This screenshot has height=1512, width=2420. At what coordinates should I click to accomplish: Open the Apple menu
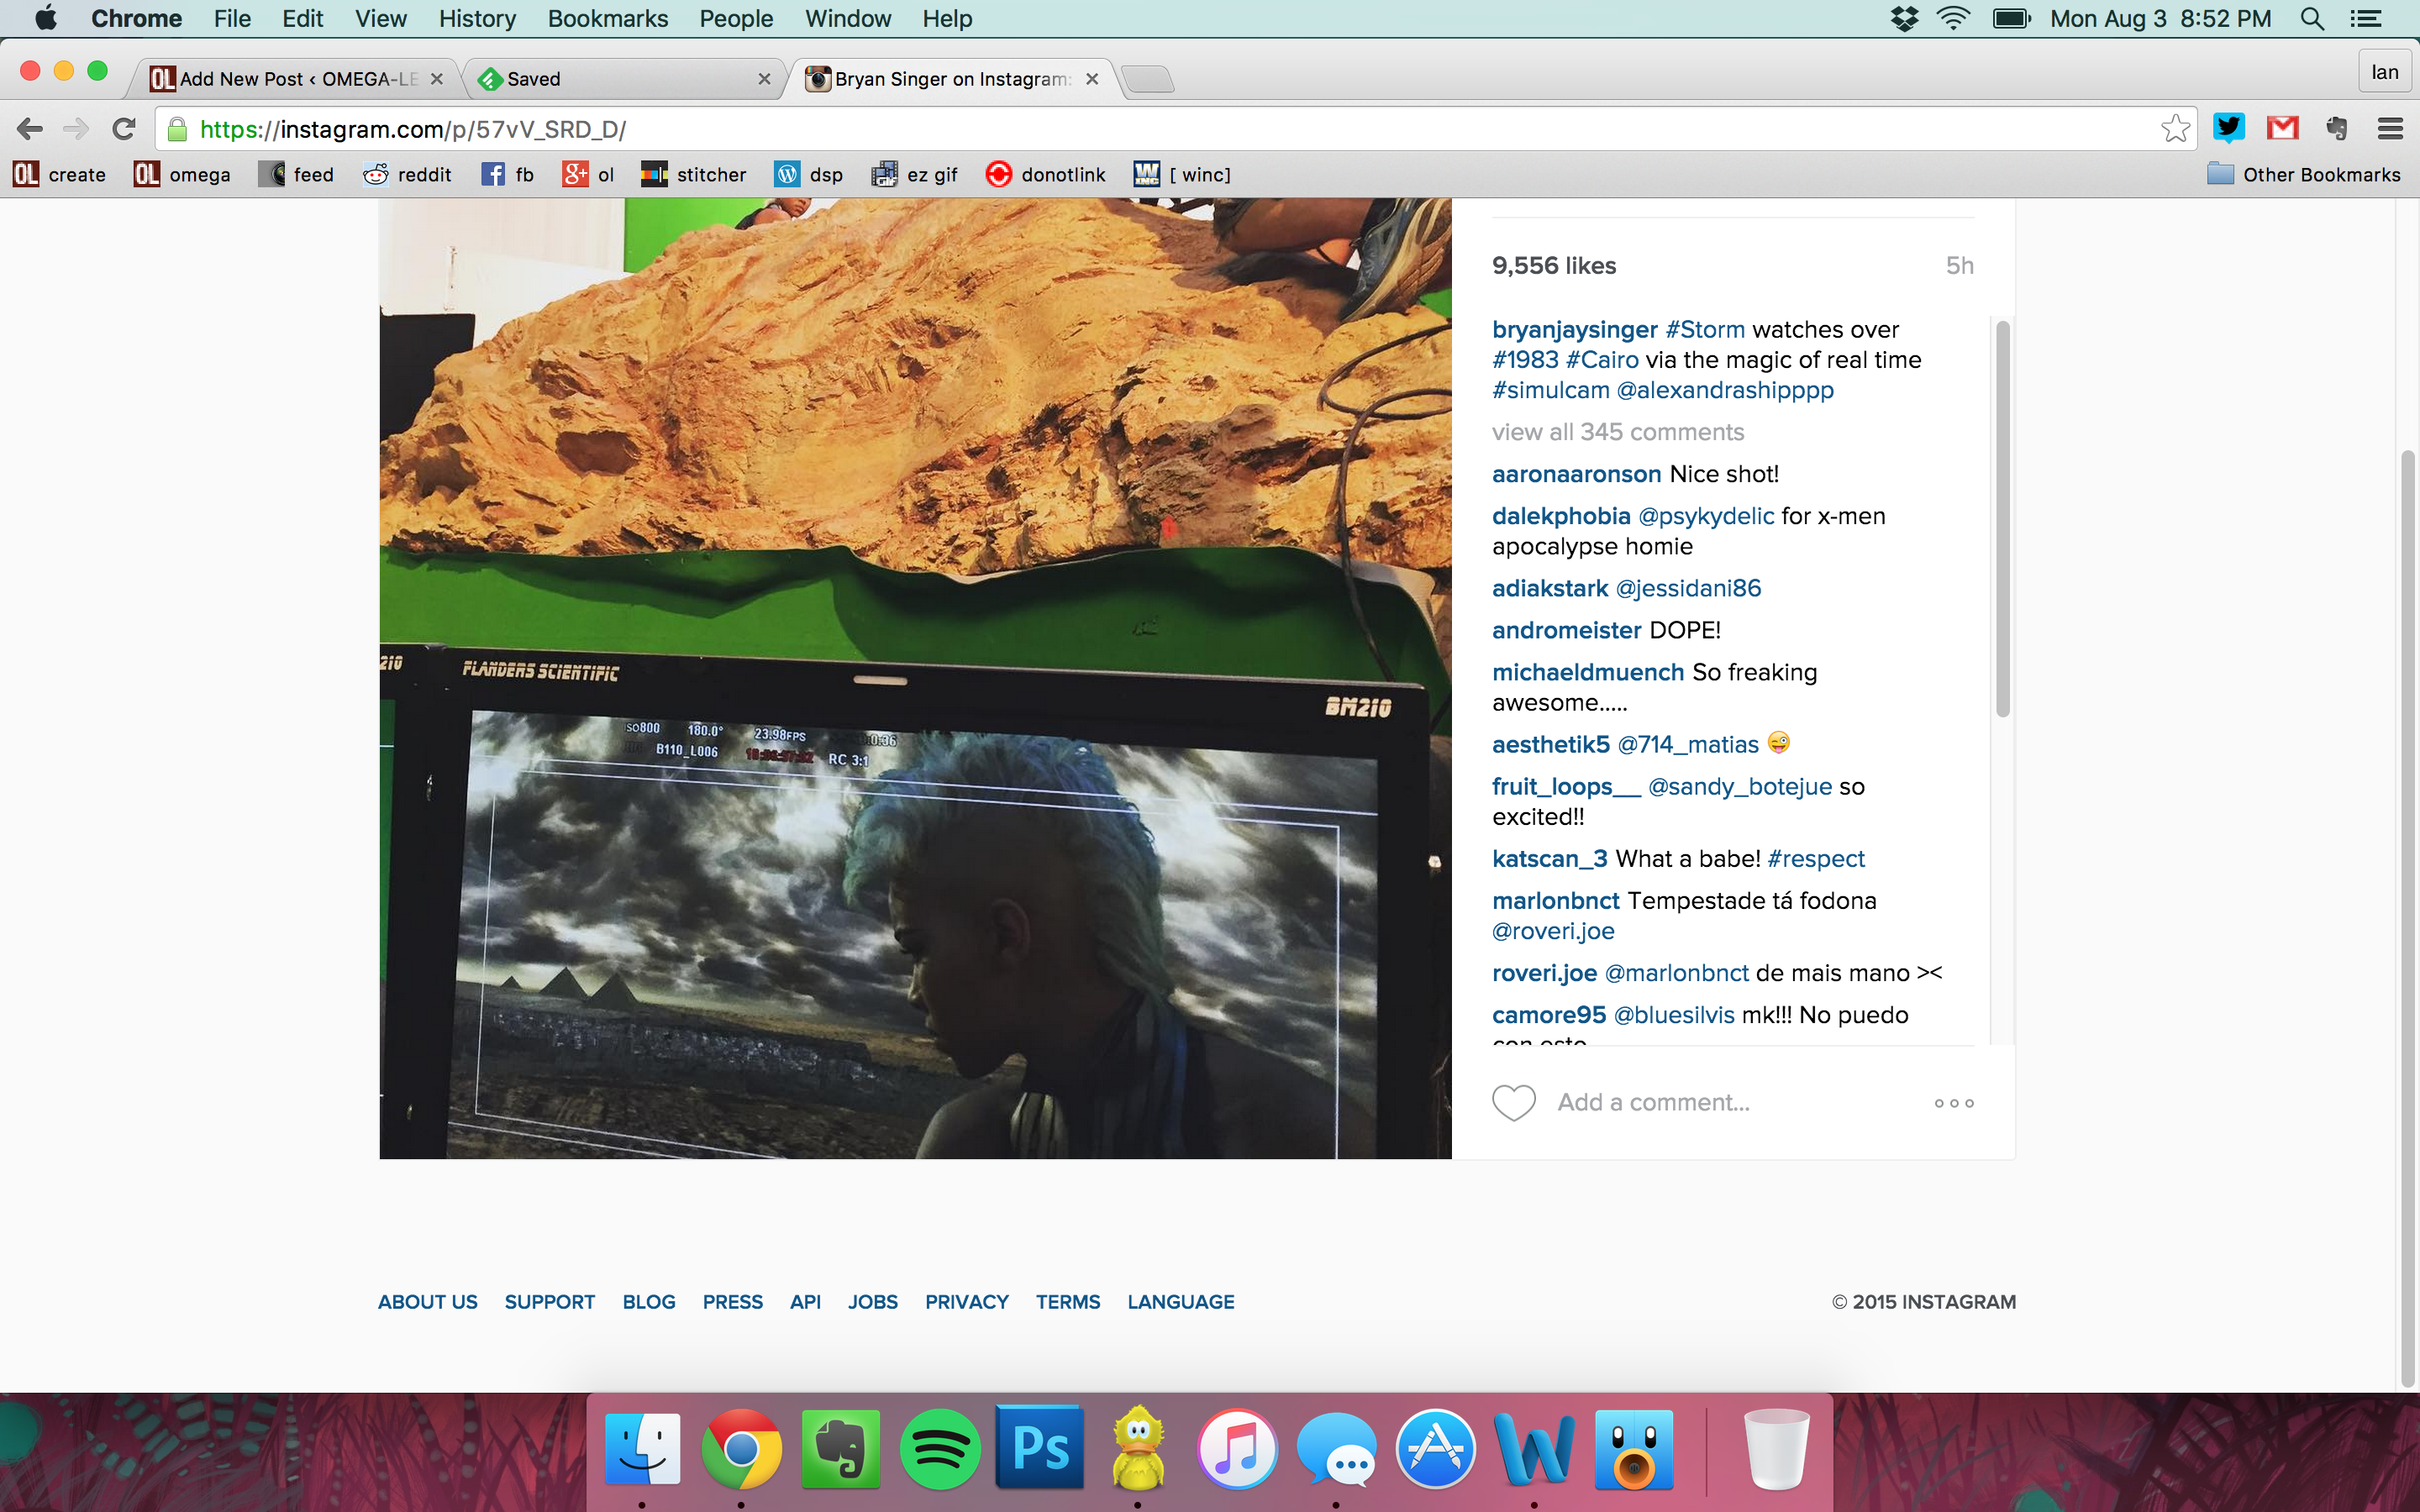click(x=45, y=18)
